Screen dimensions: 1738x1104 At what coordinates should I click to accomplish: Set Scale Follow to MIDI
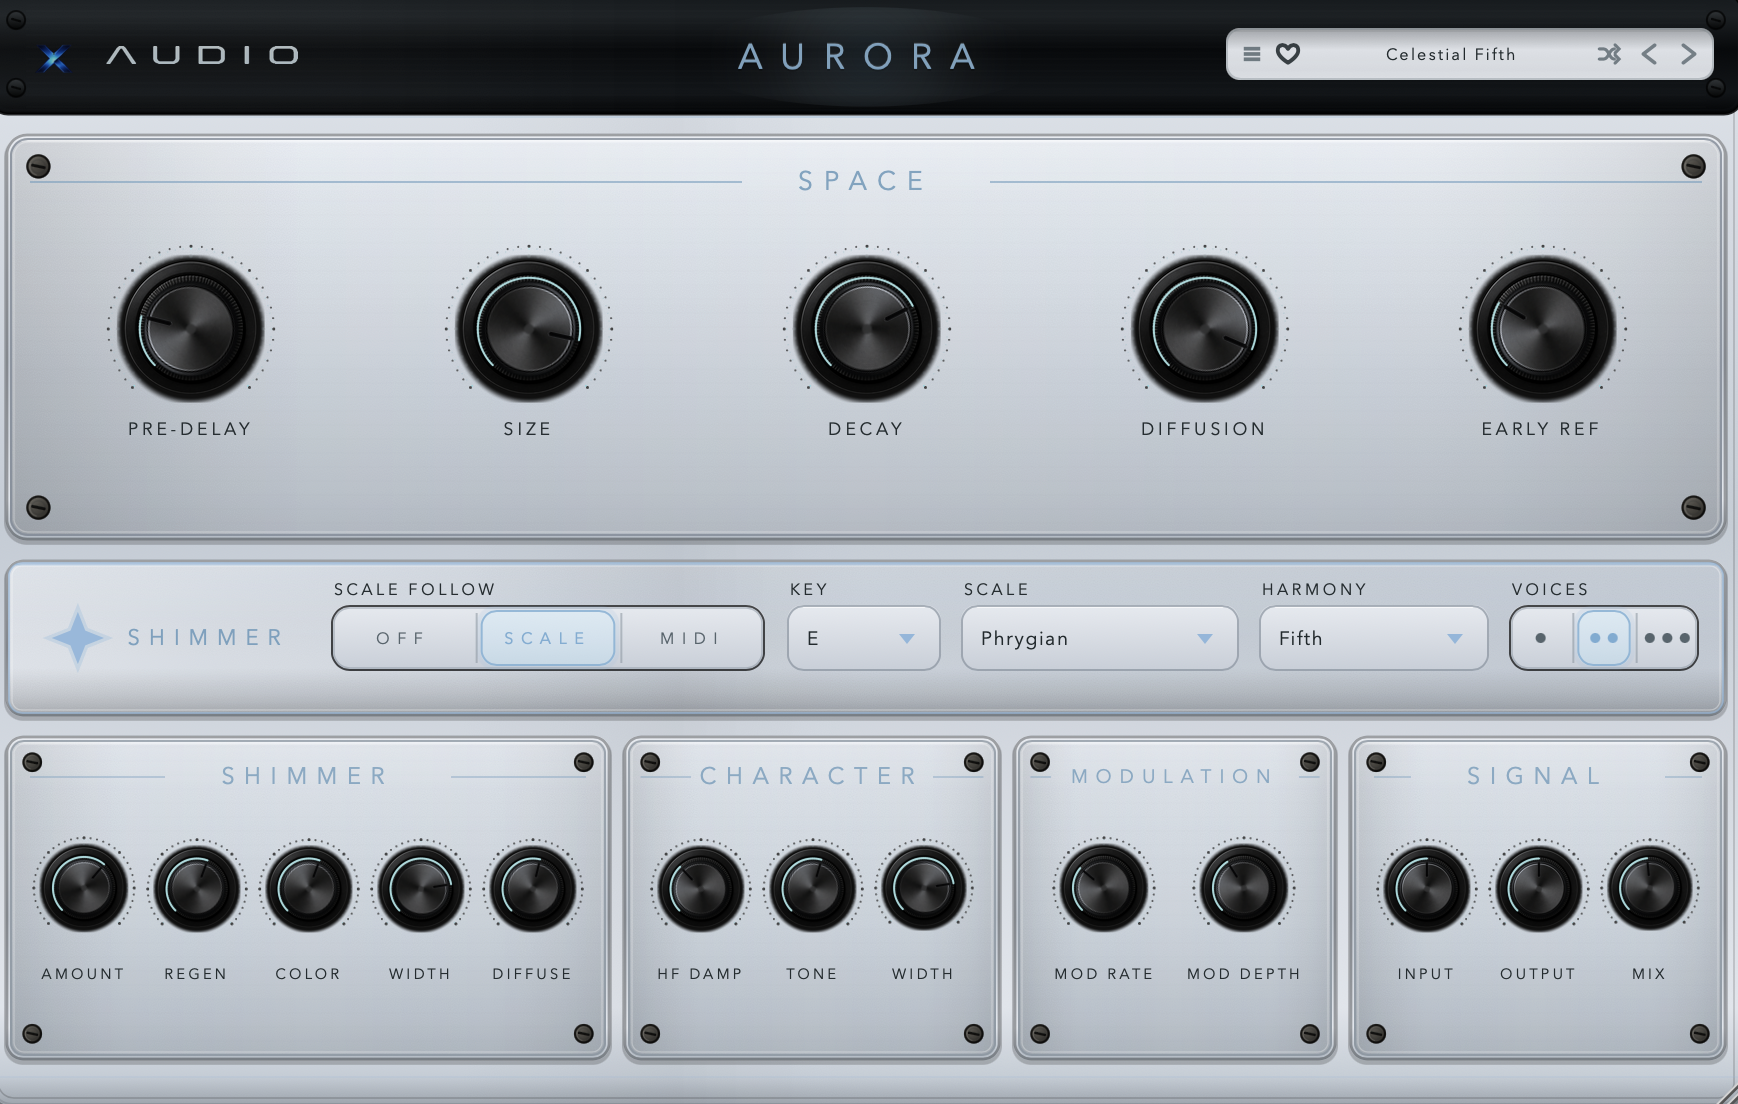691,638
